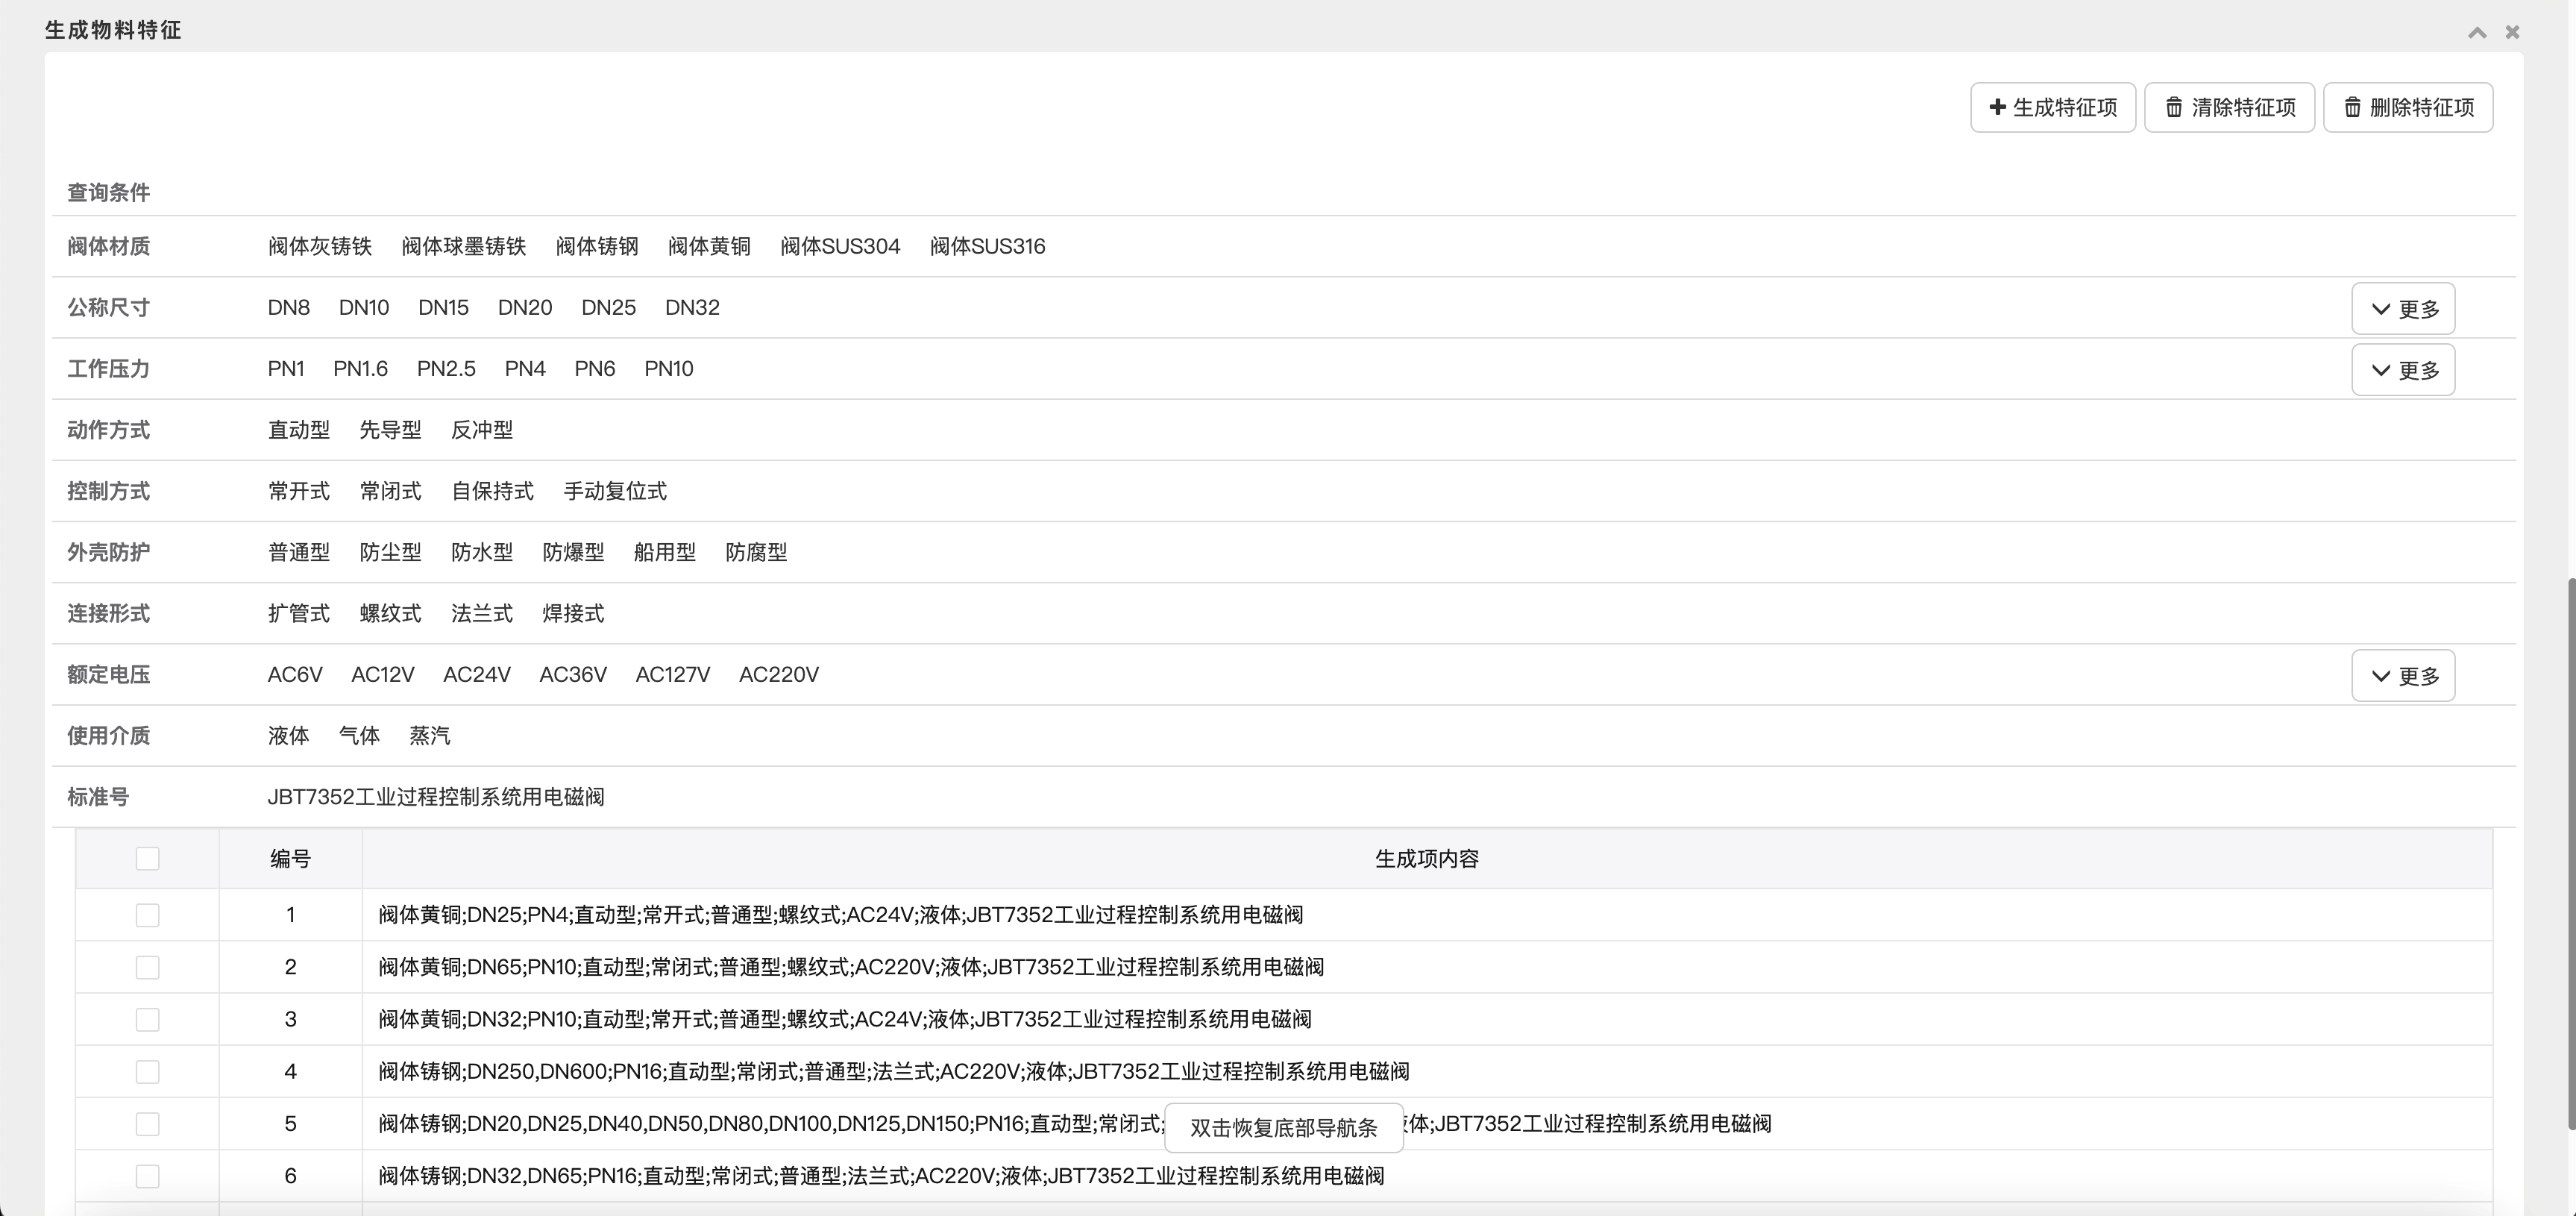The image size is (2576, 1216).
Task: Pick the 防爆型 enclosure option
Action: pyautogui.click(x=573, y=552)
